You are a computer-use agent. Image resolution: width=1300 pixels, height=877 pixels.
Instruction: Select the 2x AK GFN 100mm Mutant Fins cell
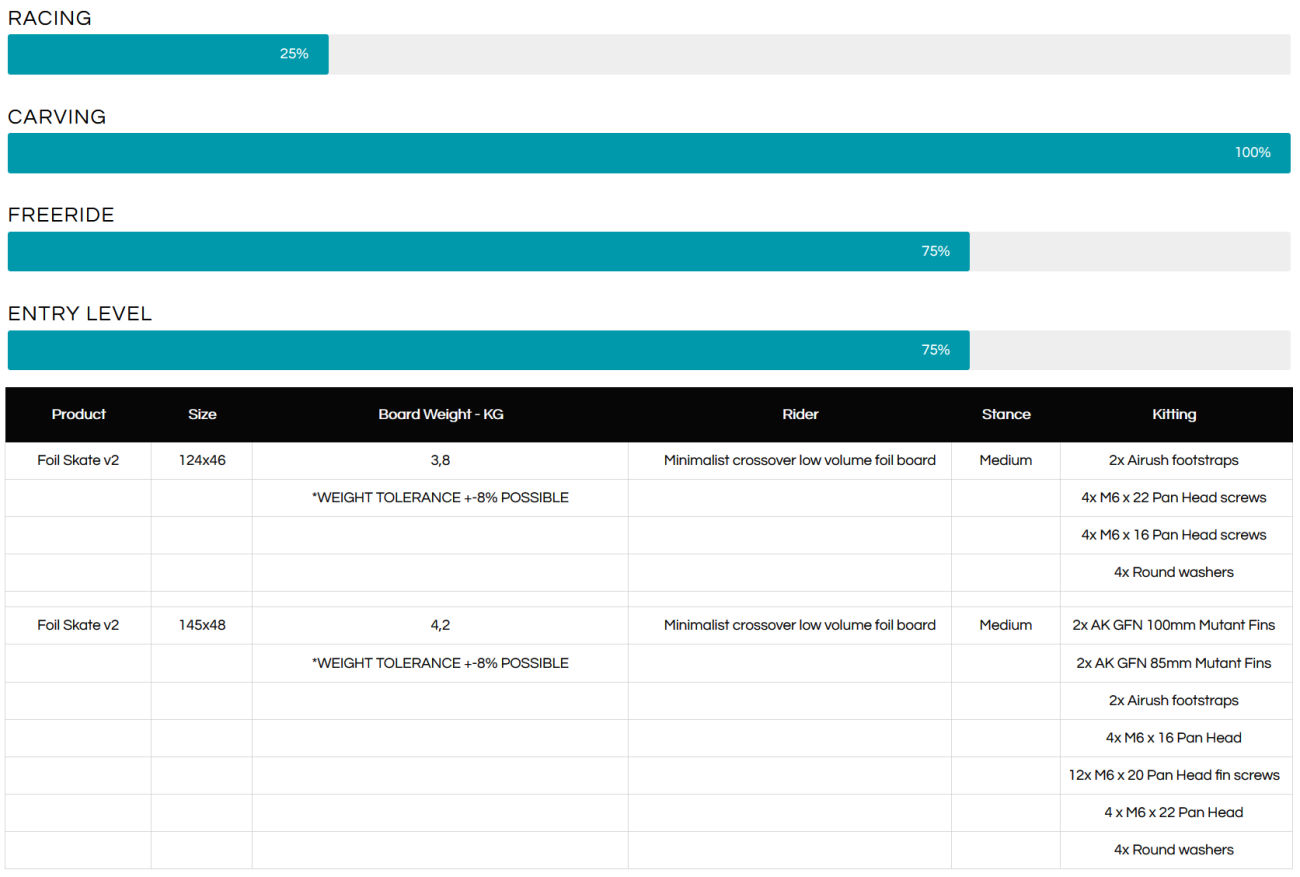[1174, 626]
